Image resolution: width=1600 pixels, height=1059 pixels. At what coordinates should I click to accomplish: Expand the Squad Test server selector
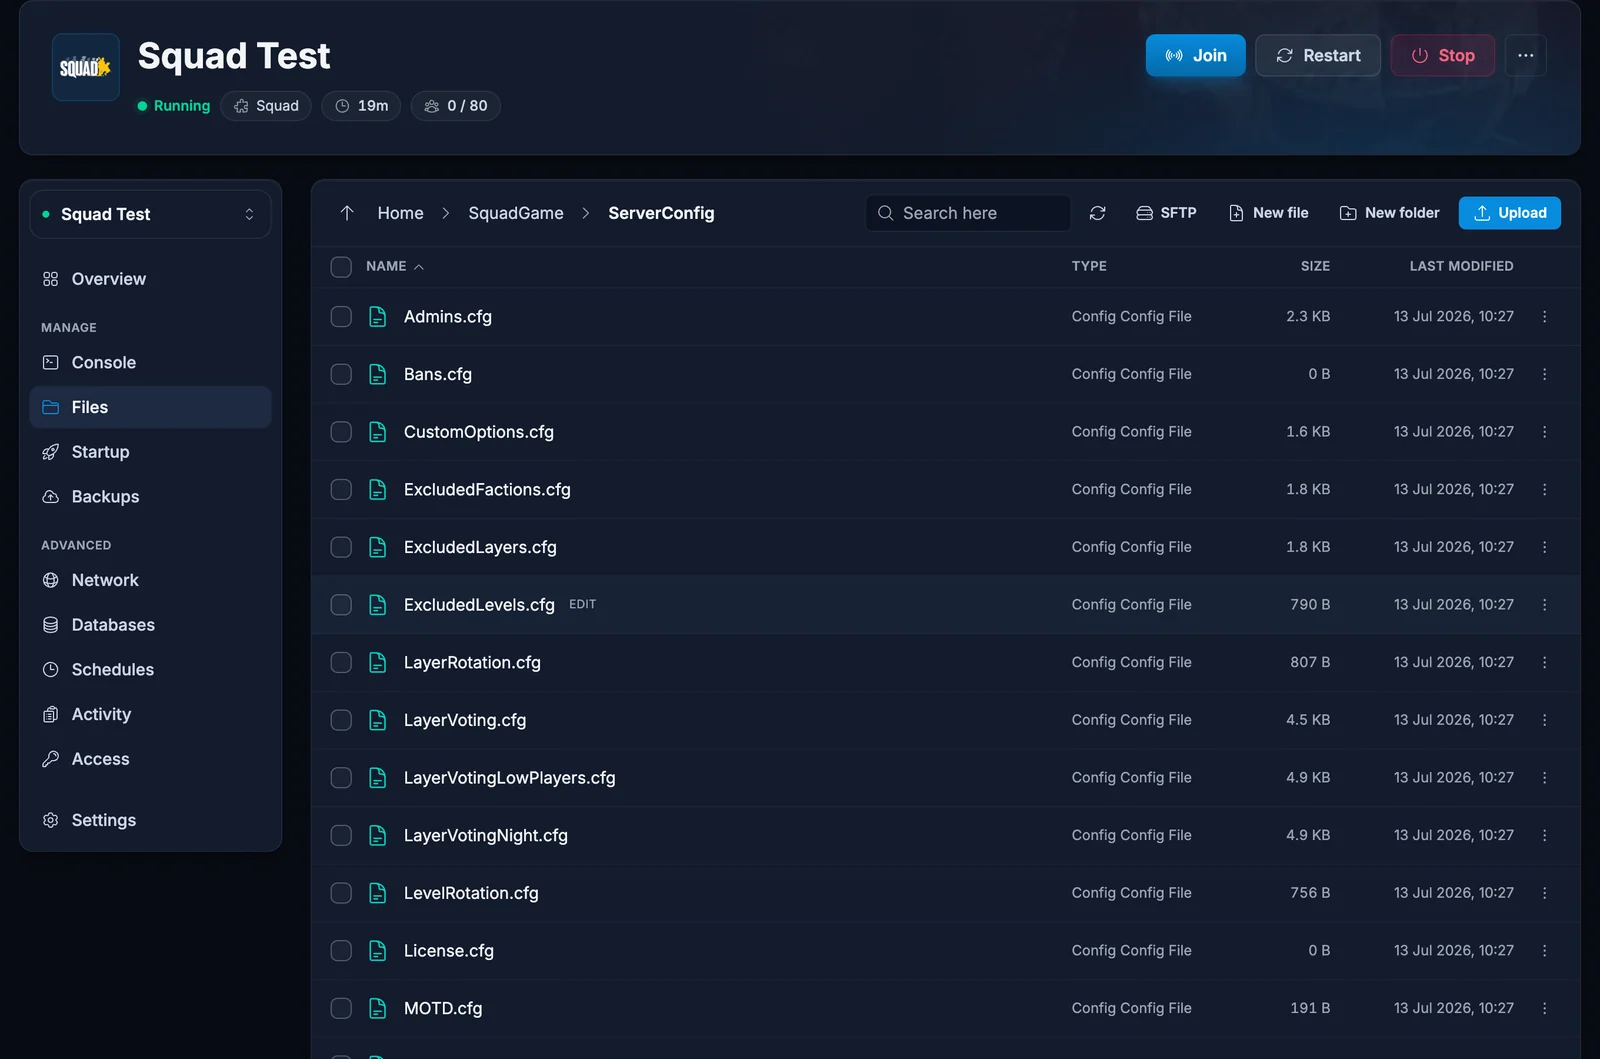150,214
